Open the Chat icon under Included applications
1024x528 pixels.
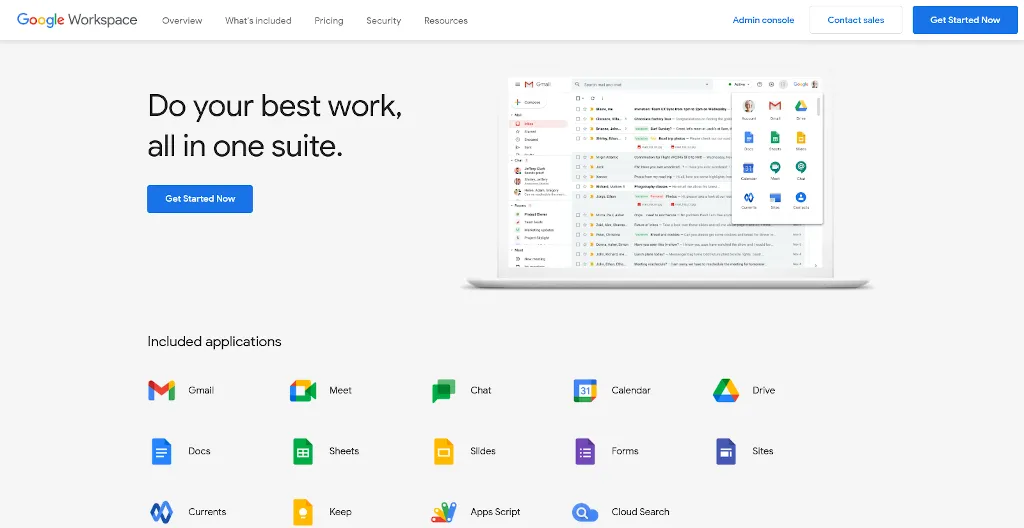point(443,391)
